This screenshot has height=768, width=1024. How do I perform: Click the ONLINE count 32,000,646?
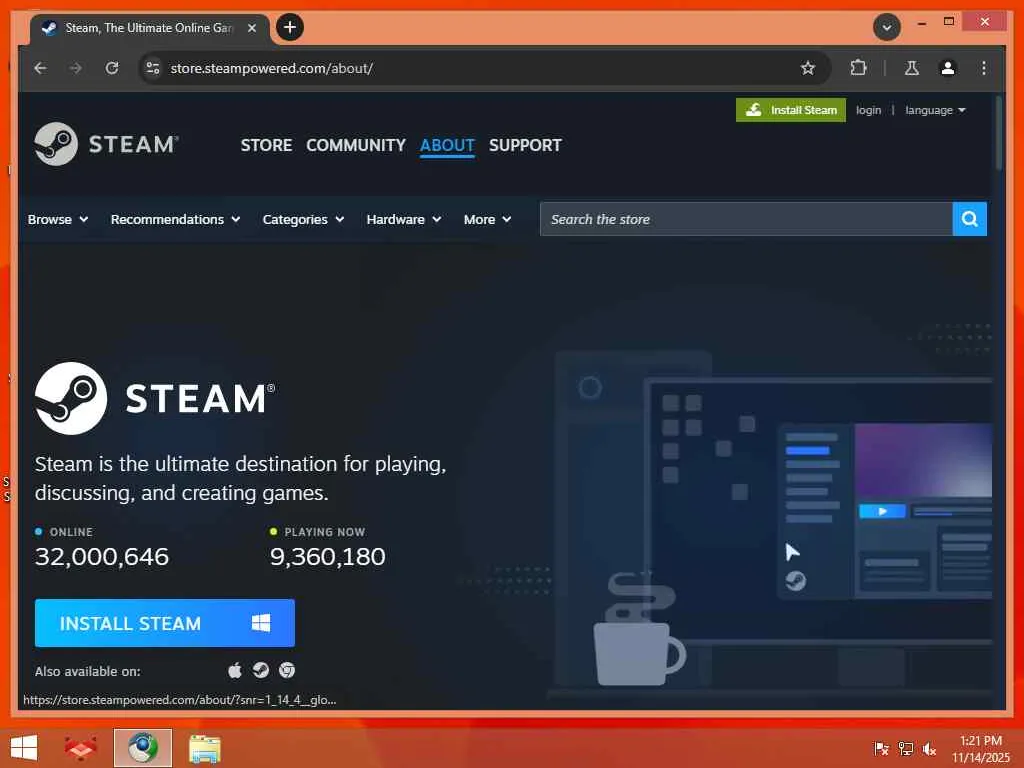pyautogui.click(x=102, y=556)
